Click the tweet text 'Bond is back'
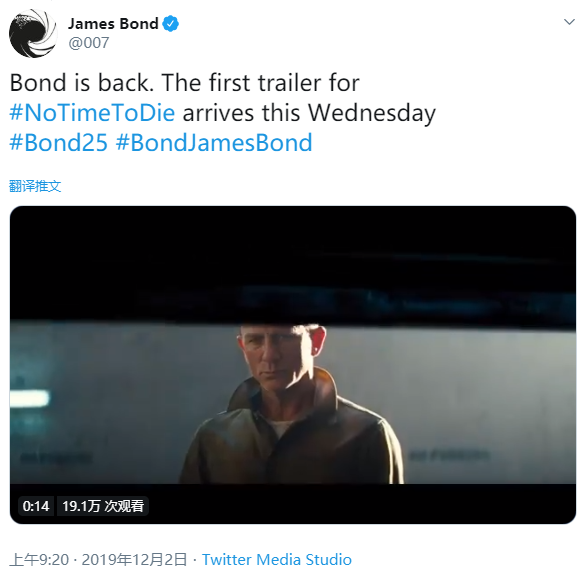Image resolution: width=587 pixels, height=577 pixels. click(82, 83)
